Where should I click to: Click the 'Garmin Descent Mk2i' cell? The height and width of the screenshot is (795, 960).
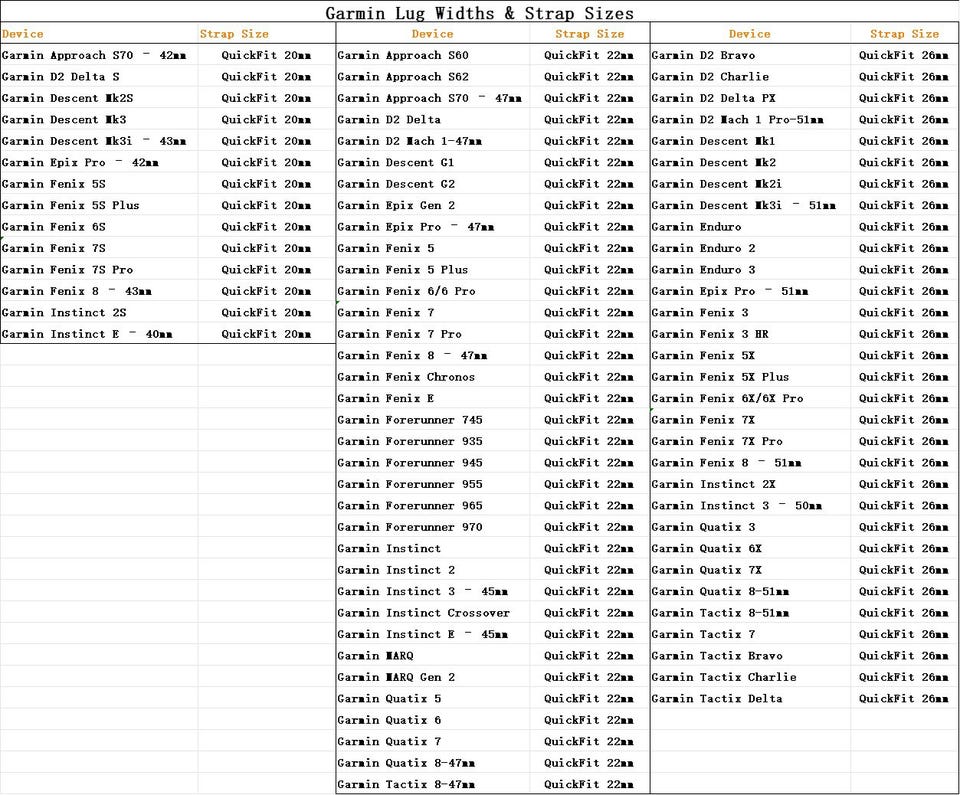click(750, 184)
